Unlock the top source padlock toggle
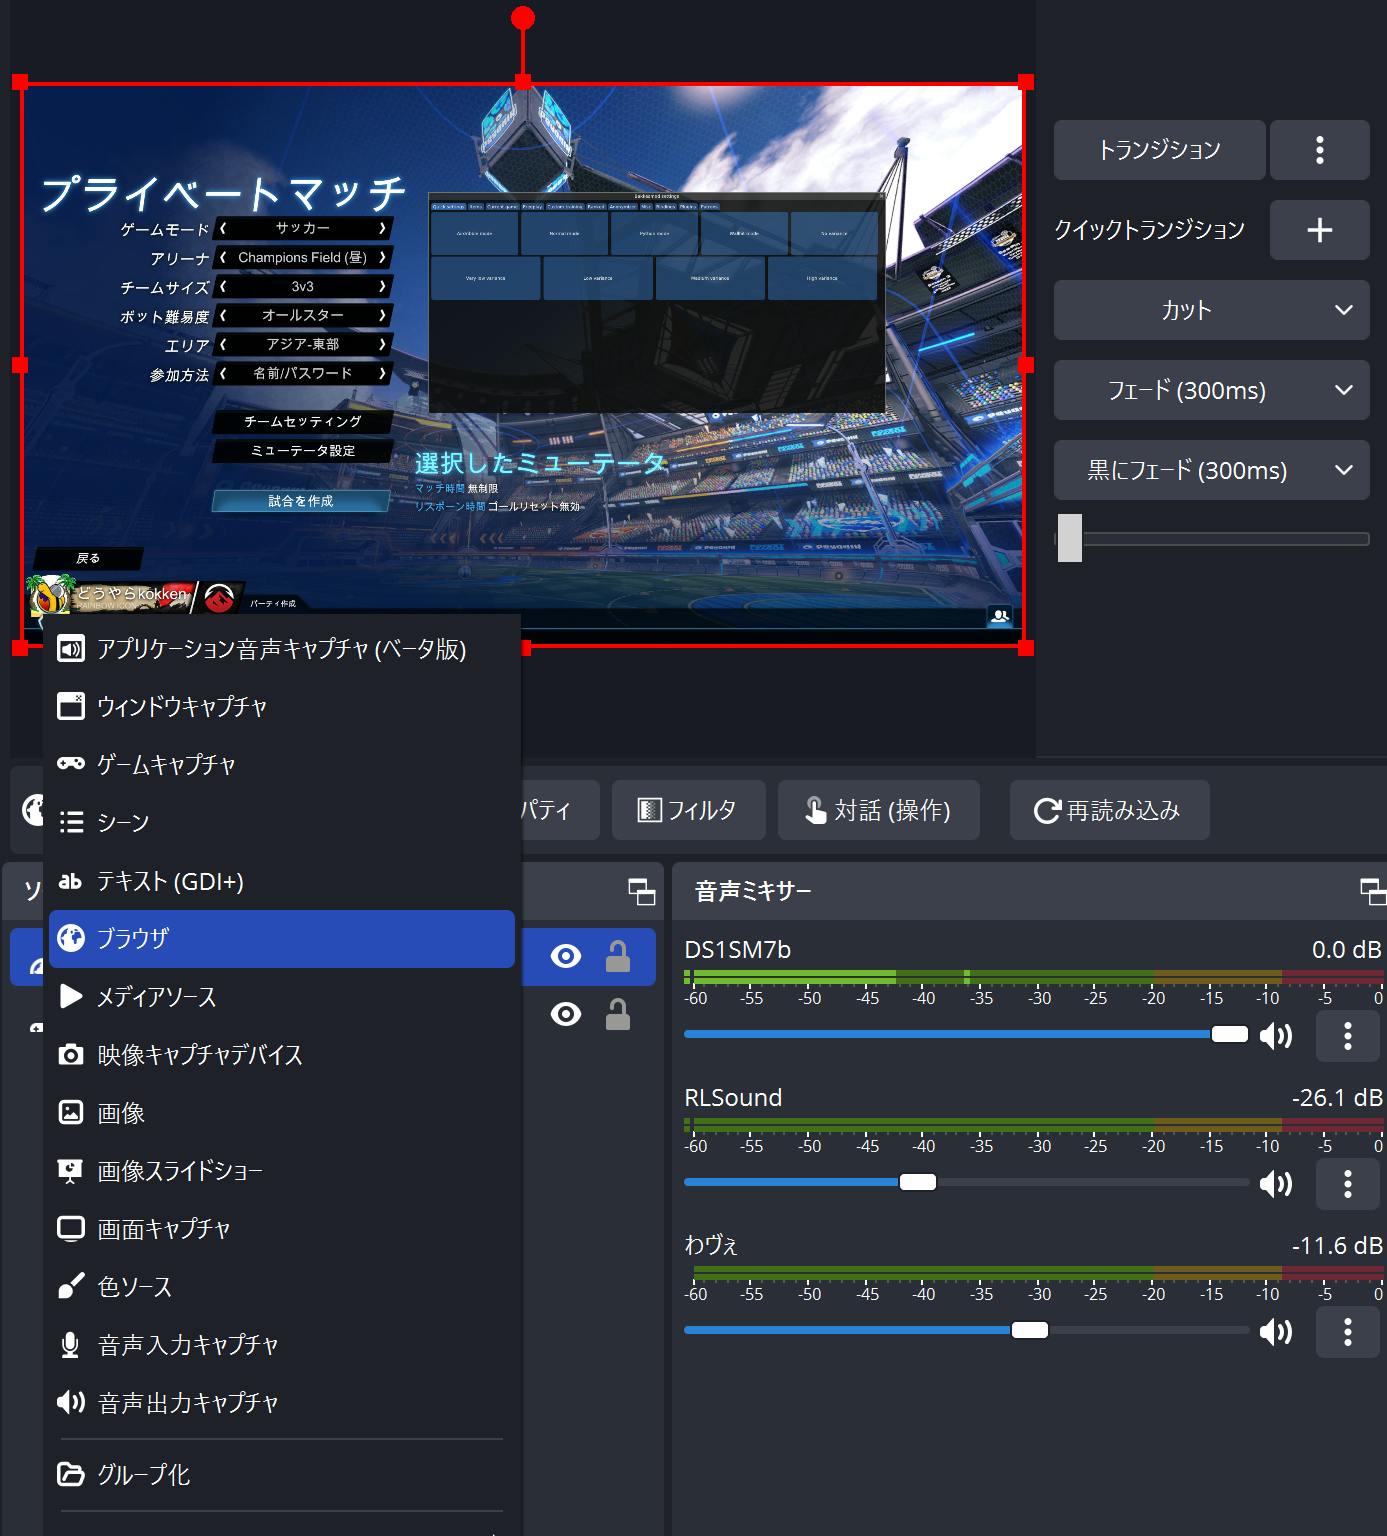 (x=617, y=956)
